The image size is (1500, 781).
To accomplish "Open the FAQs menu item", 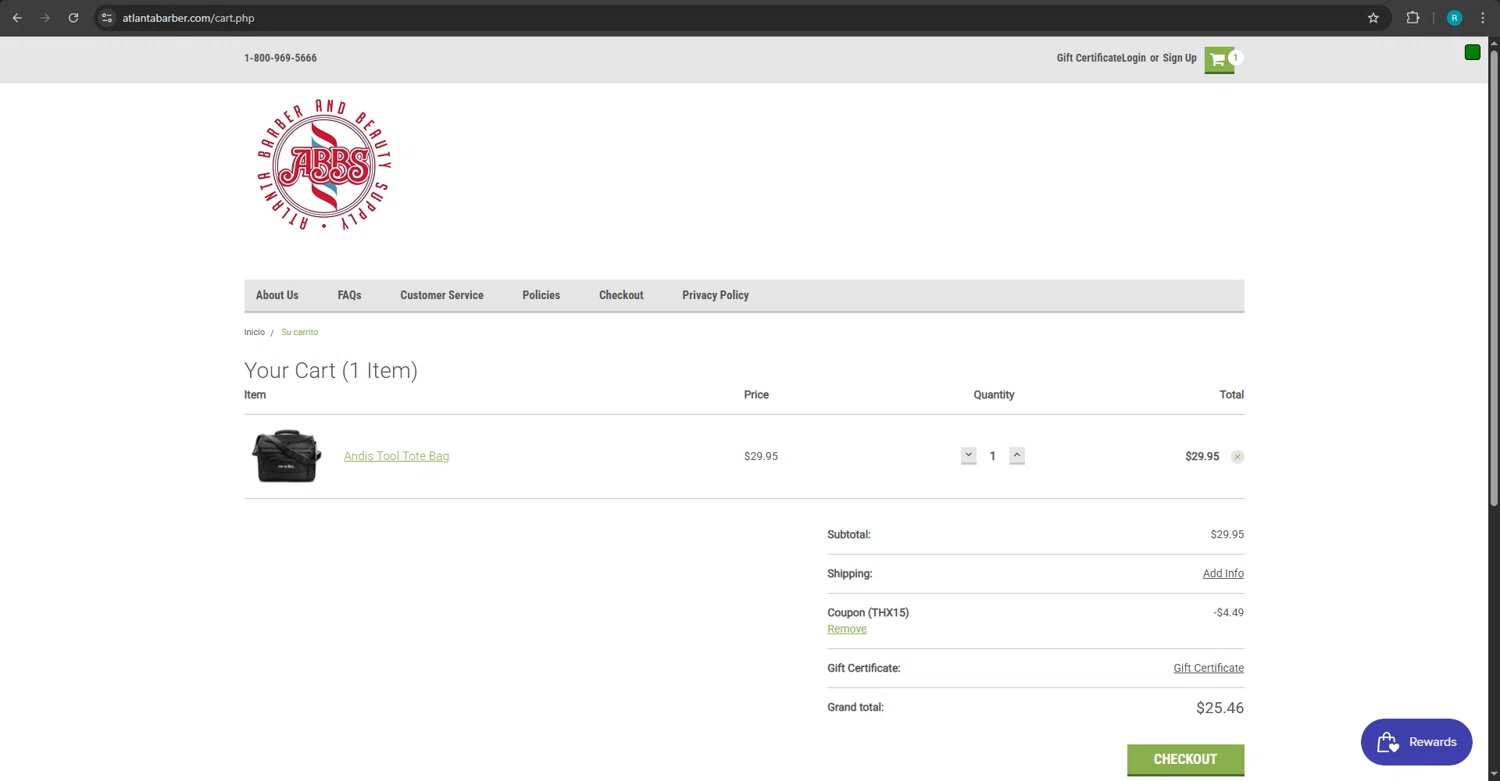I will click(349, 295).
